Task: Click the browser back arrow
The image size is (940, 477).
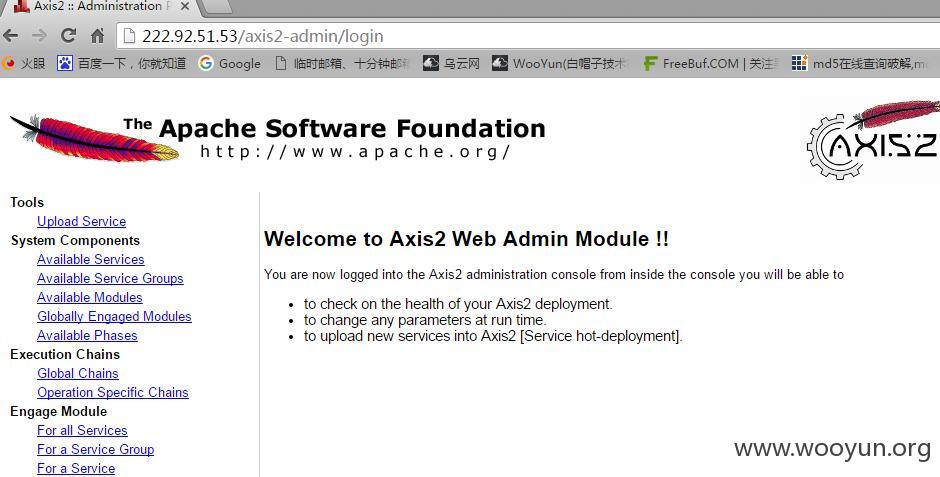Action: [11, 36]
